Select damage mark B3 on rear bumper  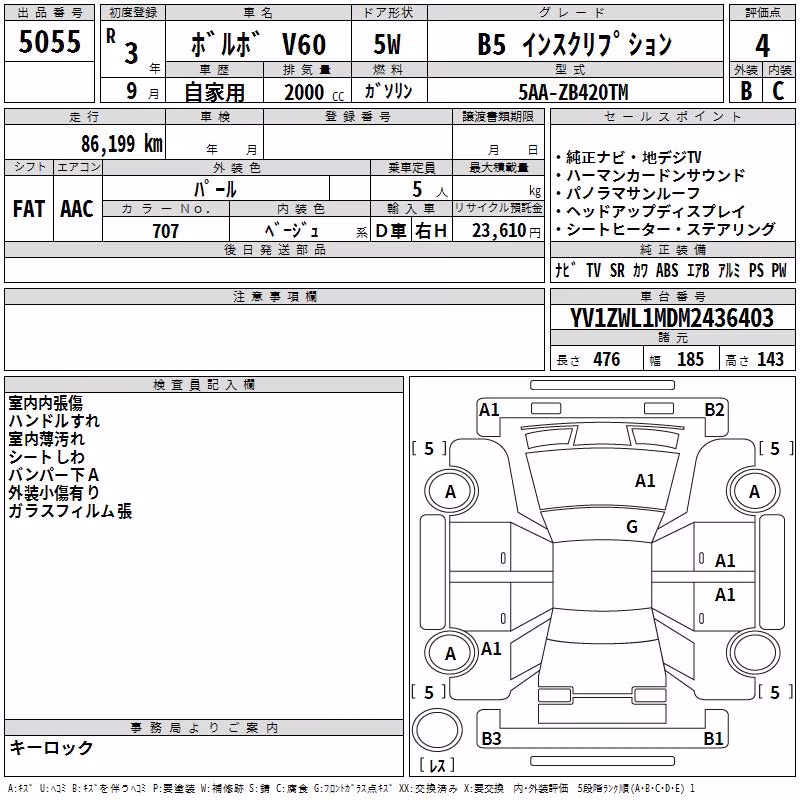coord(491,738)
